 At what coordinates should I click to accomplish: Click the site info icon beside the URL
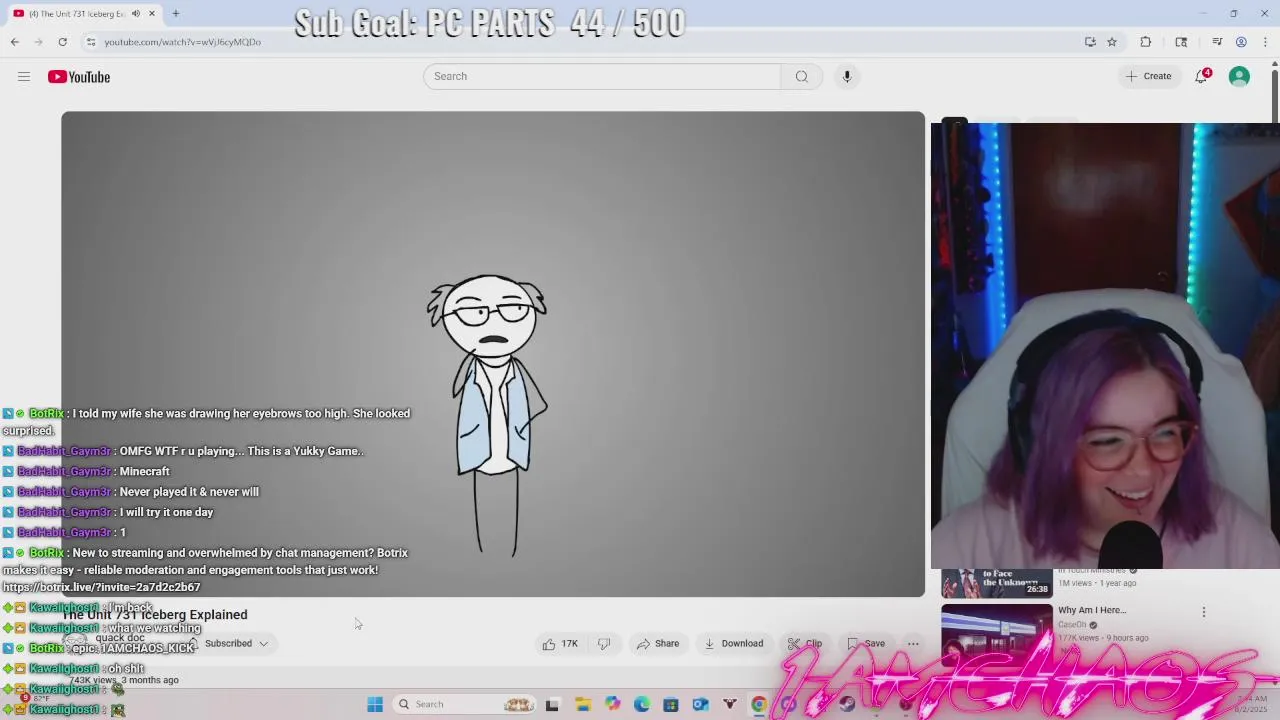click(91, 42)
